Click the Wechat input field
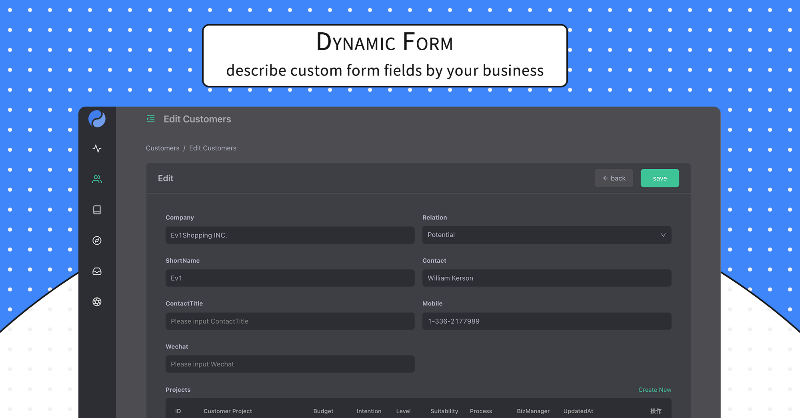 pyautogui.click(x=290, y=364)
